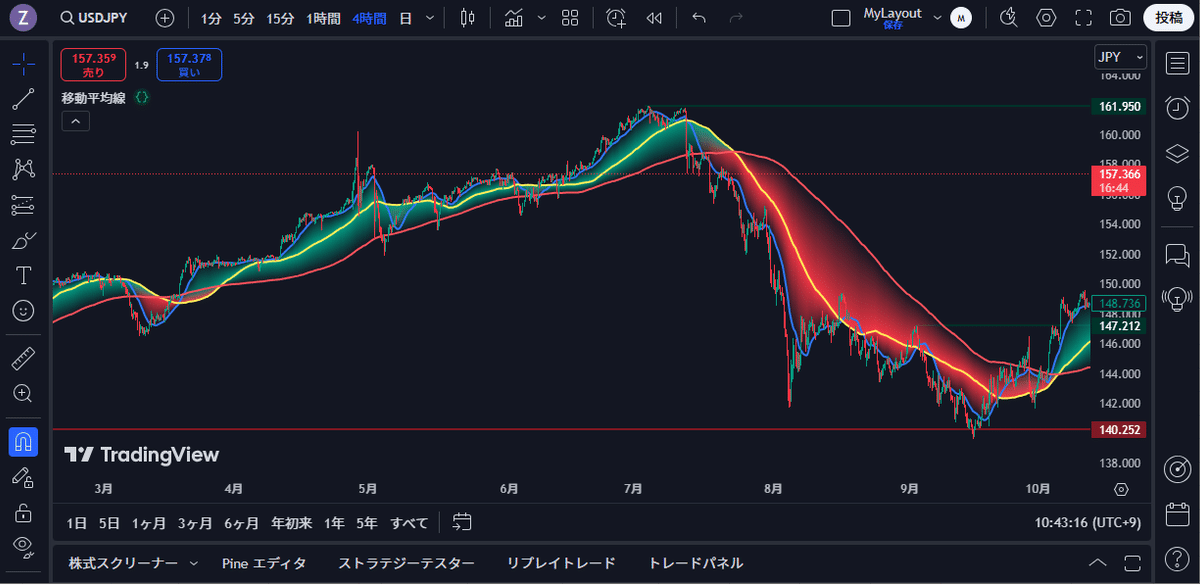
Task: Click the 157.35 売り sell button
Action: (x=93, y=65)
